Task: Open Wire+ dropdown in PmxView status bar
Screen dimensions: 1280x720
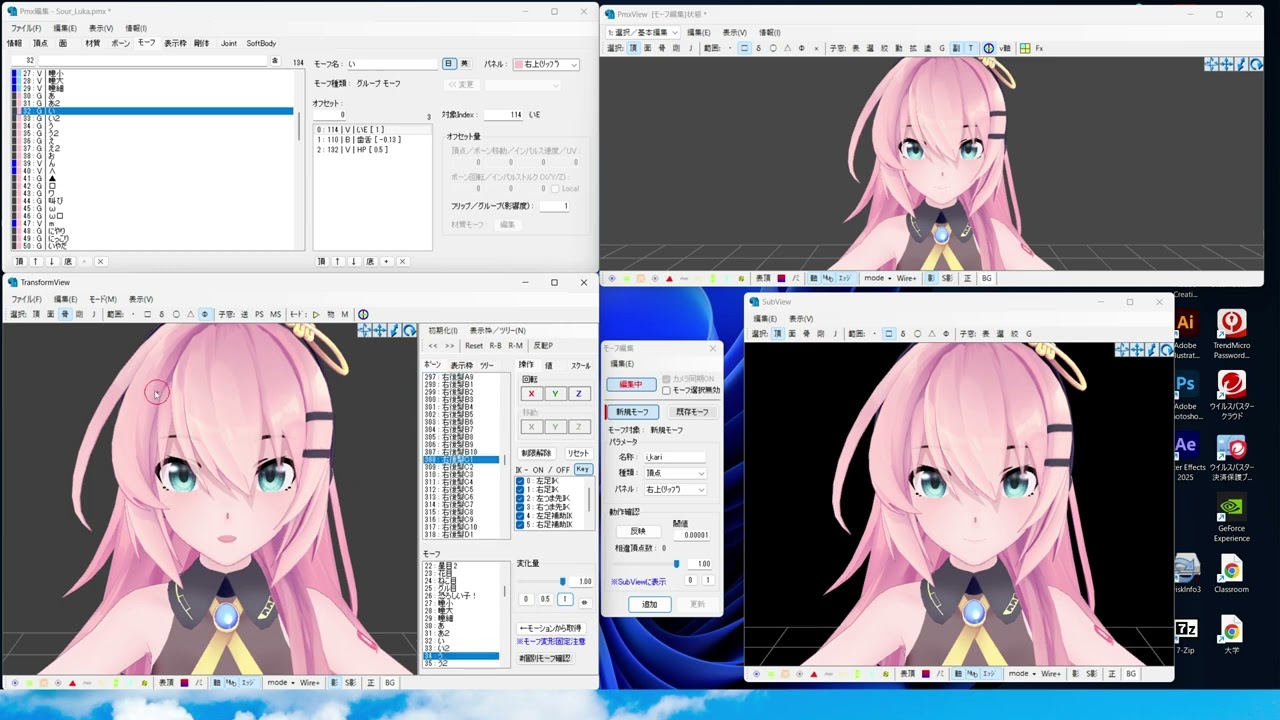Action: click(x=906, y=278)
